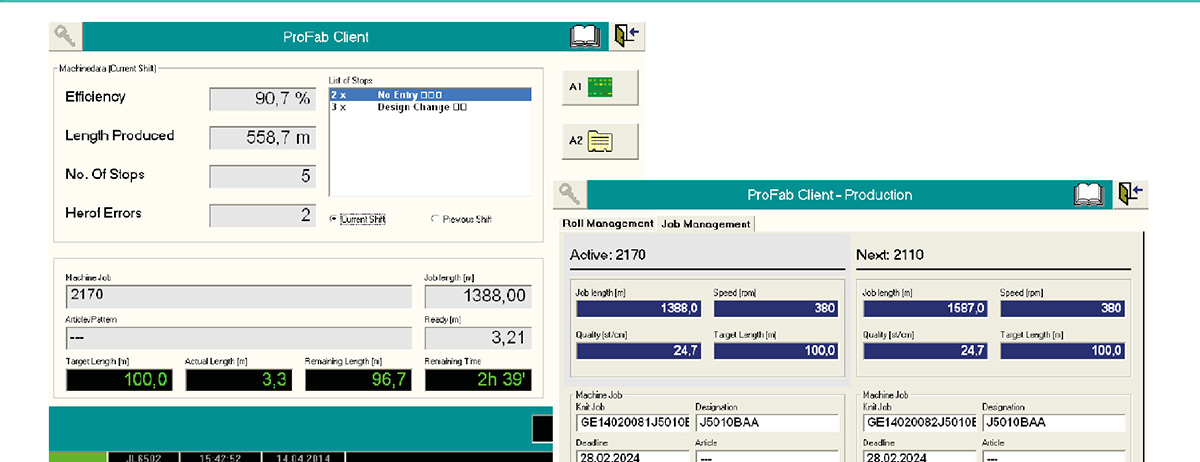The width and height of the screenshot is (1200, 462).
Task: Click Active job's Deadline field 28.02.2024
Action: coord(633,456)
